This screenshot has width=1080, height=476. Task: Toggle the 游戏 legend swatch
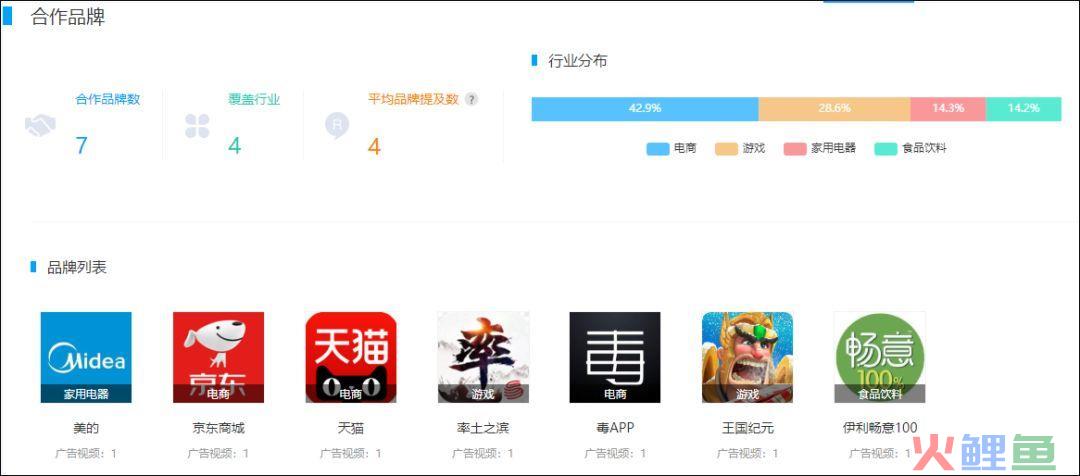[727, 148]
